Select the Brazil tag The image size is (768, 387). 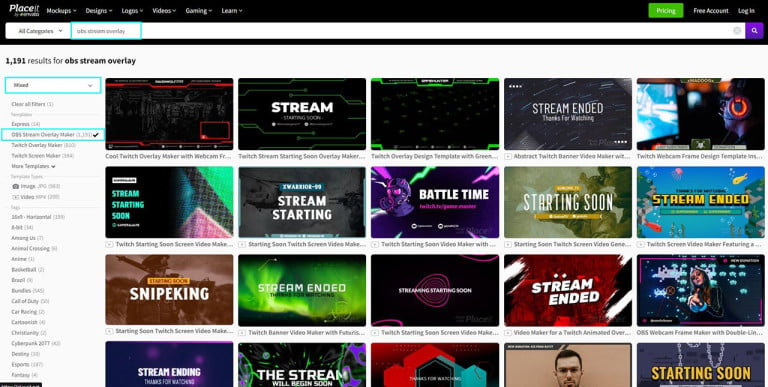pos(22,280)
